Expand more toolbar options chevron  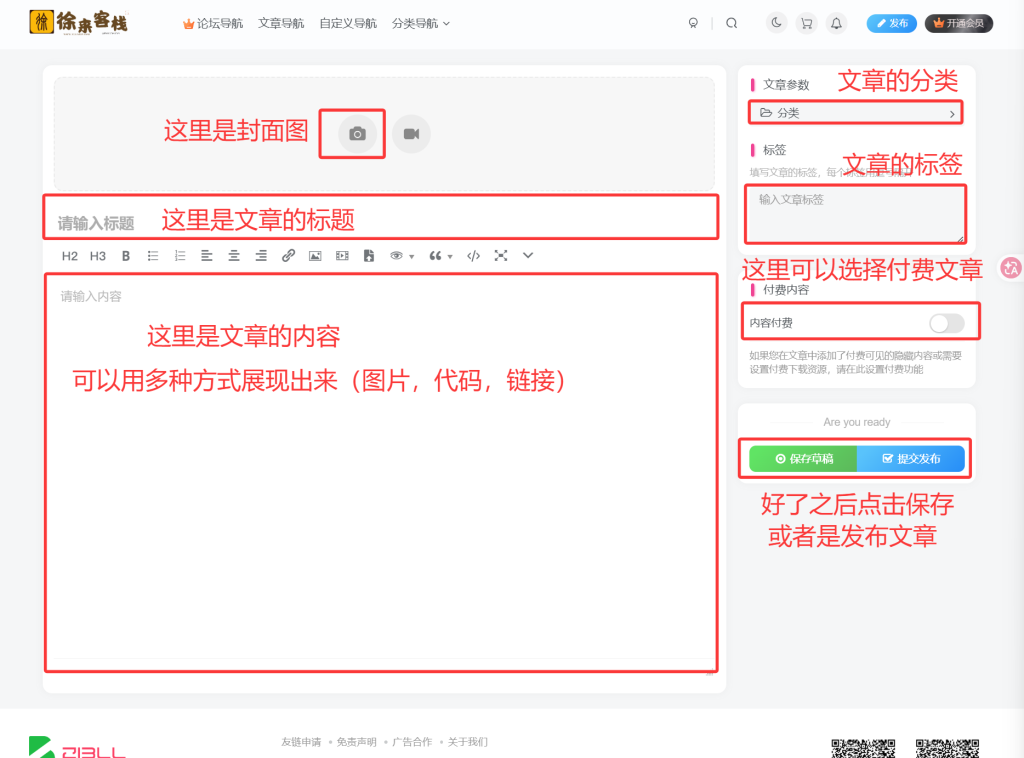point(528,256)
